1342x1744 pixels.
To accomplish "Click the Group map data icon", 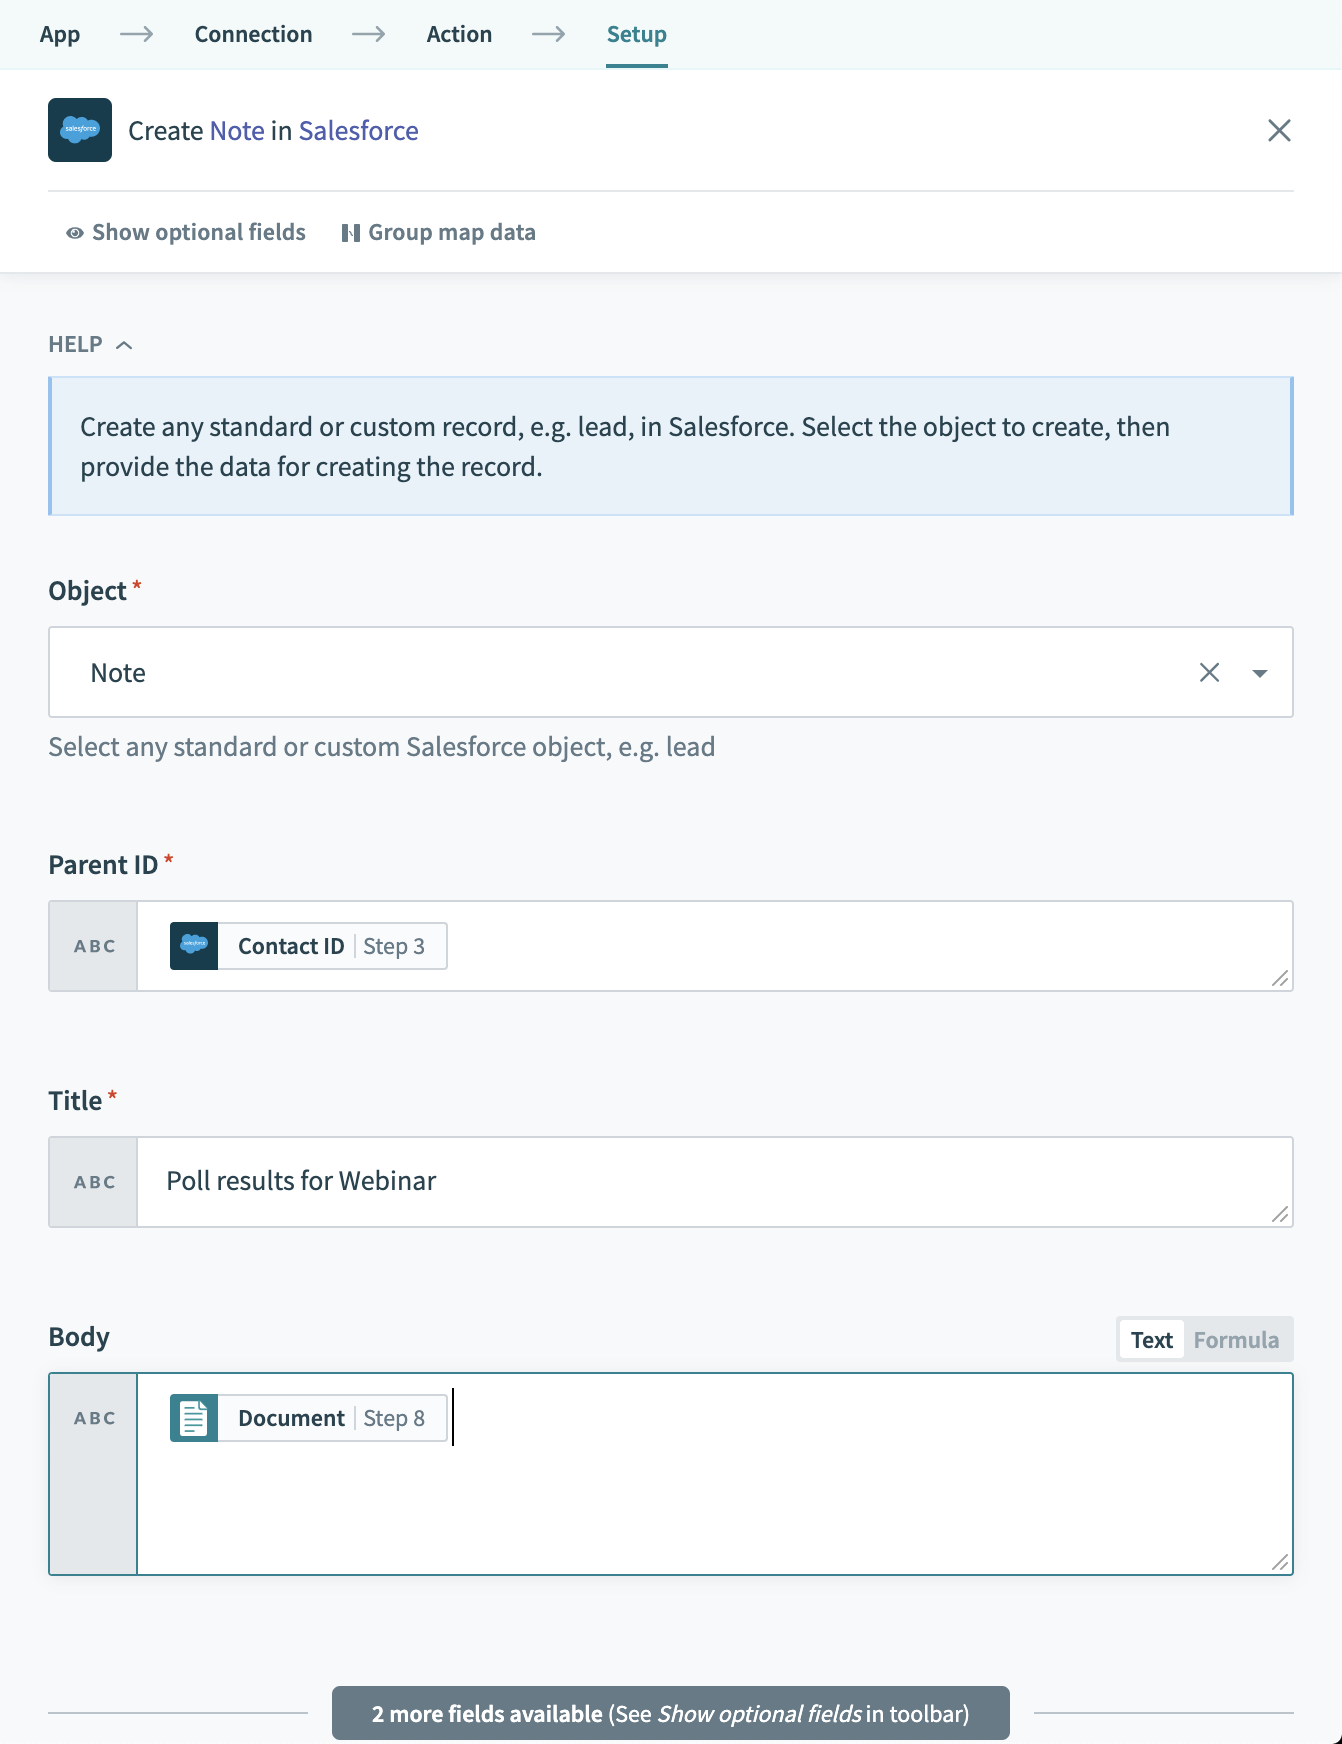I will click(x=351, y=232).
